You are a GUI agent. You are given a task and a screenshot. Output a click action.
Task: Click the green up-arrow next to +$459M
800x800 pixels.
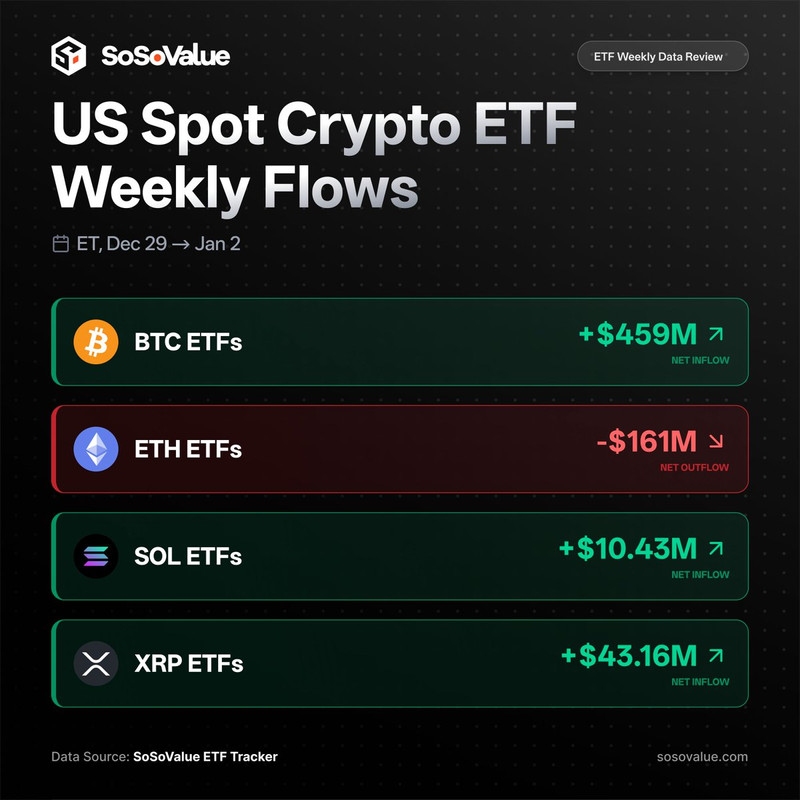pos(716,334)
